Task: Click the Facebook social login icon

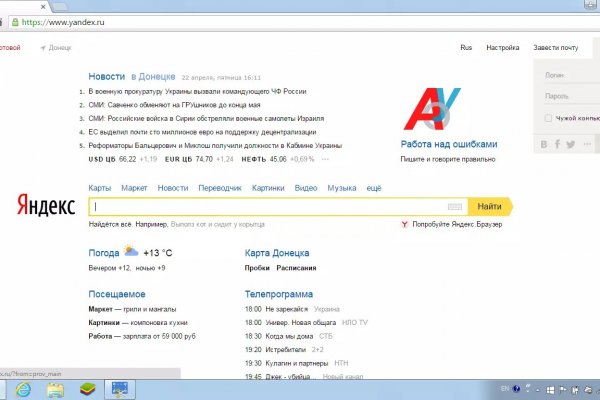Action: (x=558, y=144)
